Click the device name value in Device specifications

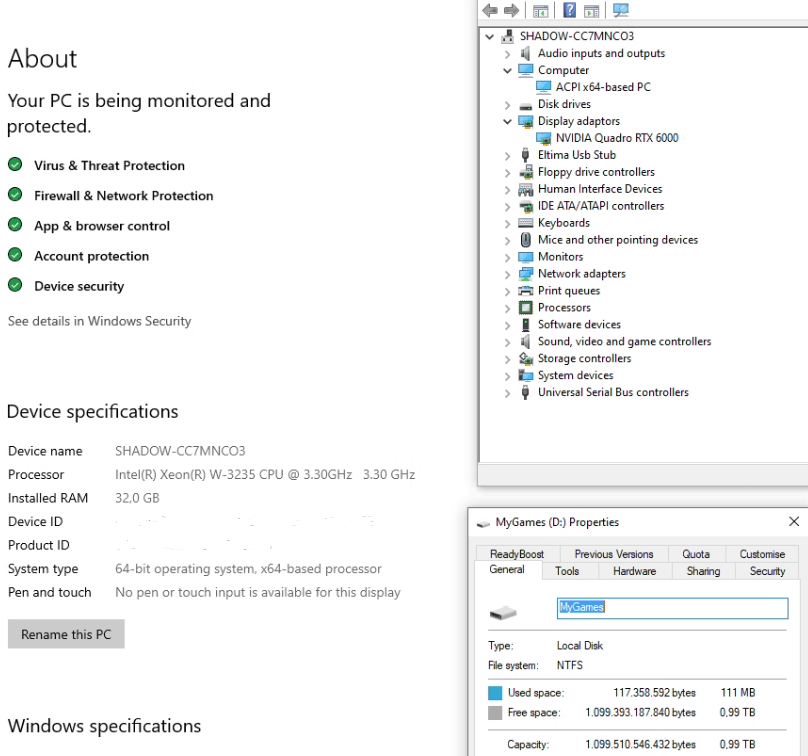(x=180, y=451)
